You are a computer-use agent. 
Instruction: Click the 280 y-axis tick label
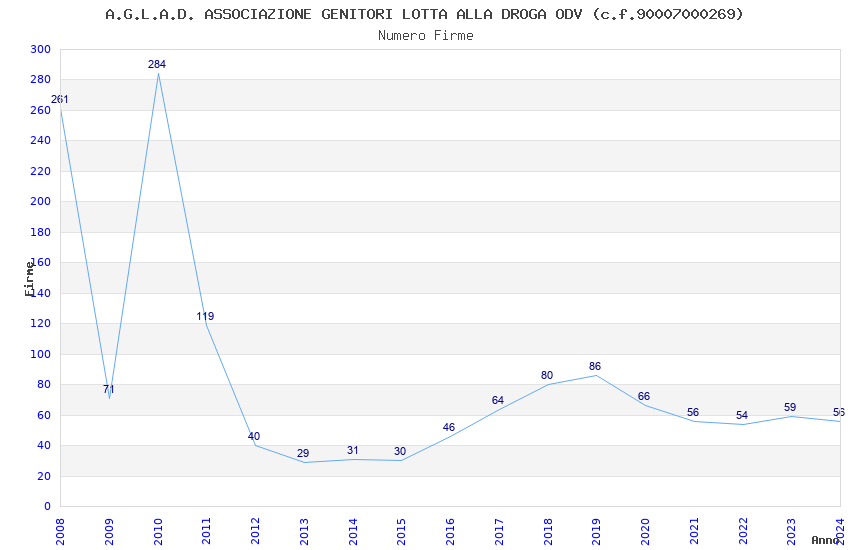[41, 80]
